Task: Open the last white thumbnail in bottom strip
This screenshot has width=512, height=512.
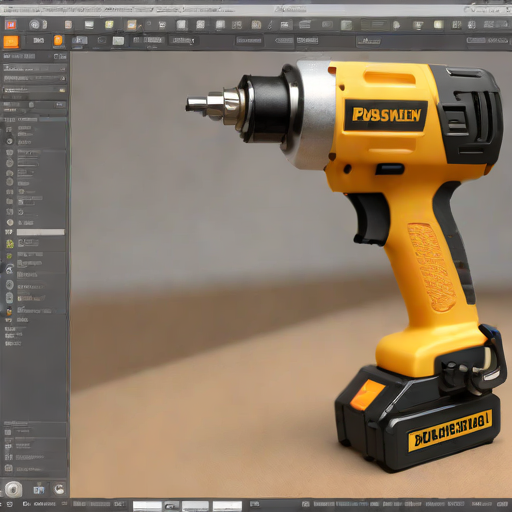Action: [x=227, y=506]
